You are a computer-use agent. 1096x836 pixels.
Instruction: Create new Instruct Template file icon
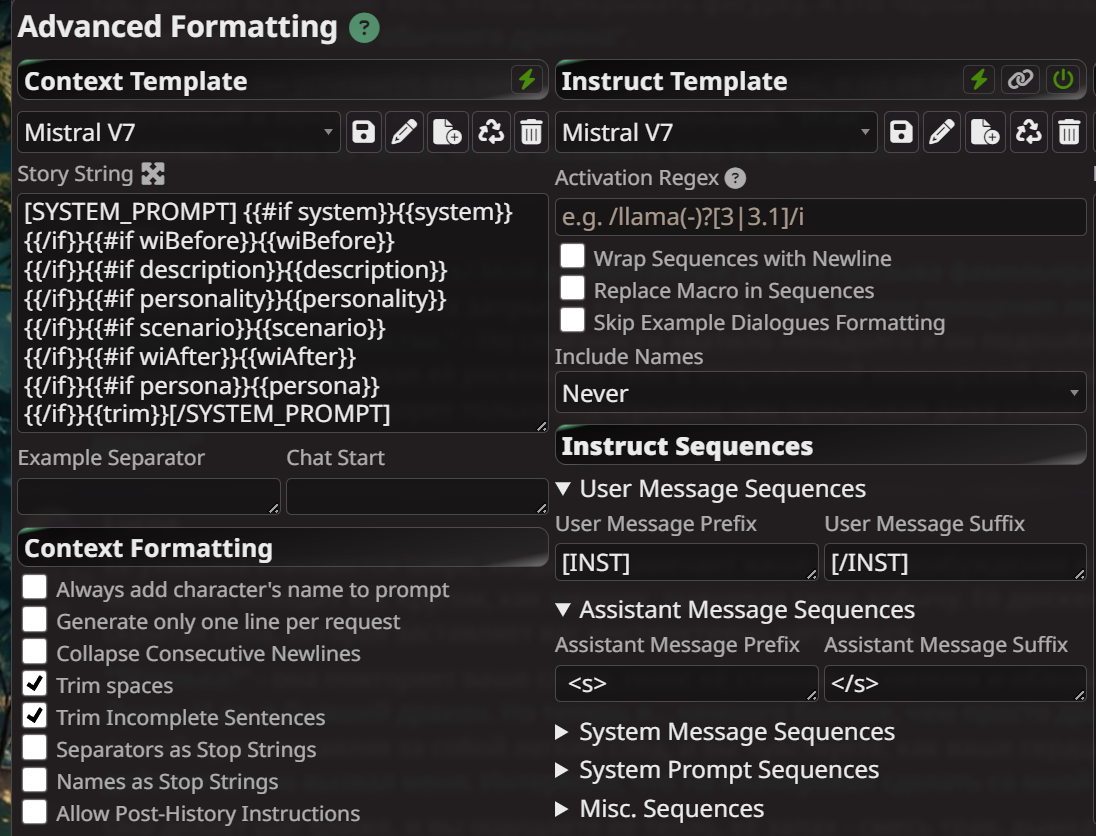point(985,132)
